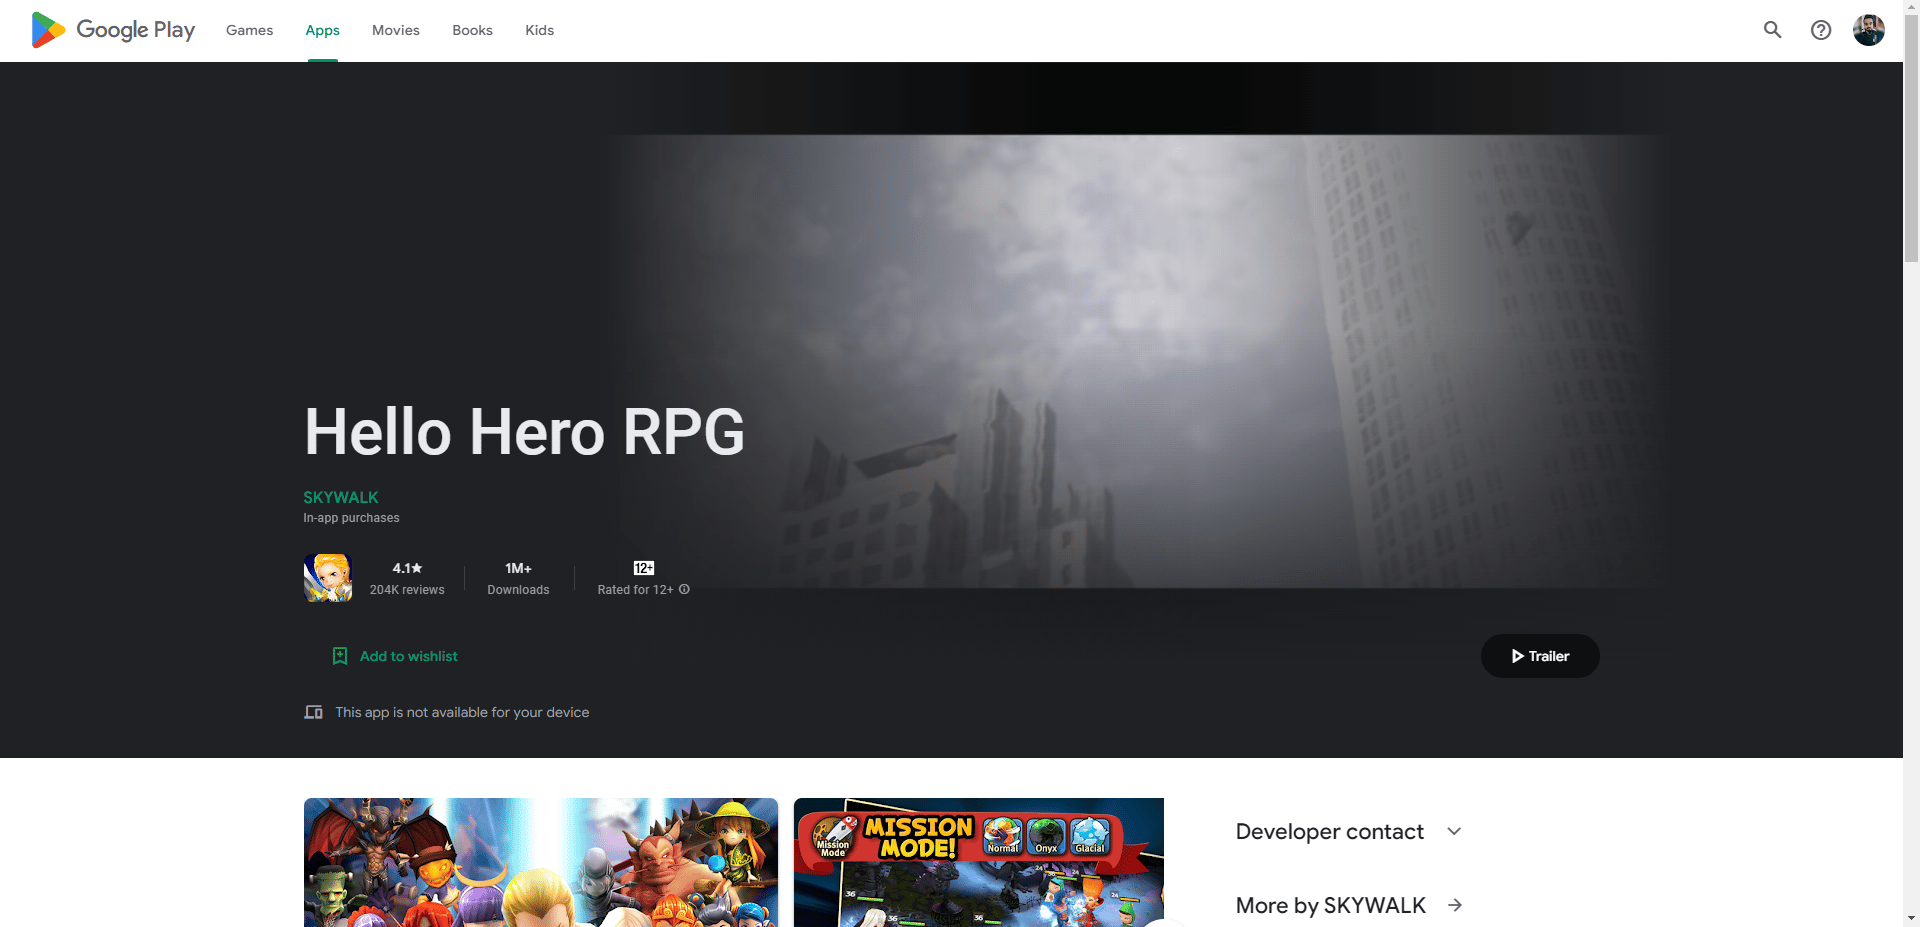Click the 12+ rating badge
The image size is (1920, 927).
[644, 568]
